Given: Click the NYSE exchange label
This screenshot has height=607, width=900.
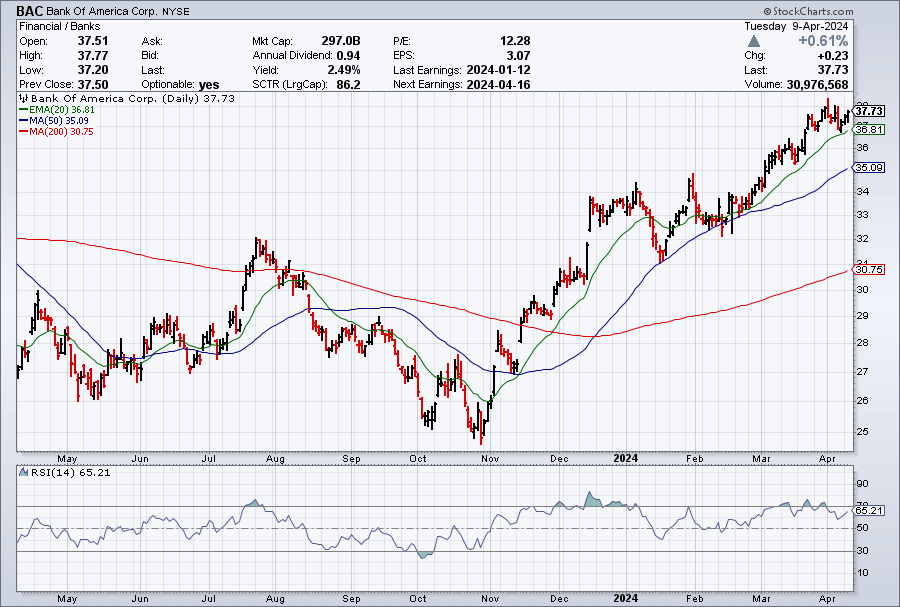Looking at the screenshot, I should point(175,11).
